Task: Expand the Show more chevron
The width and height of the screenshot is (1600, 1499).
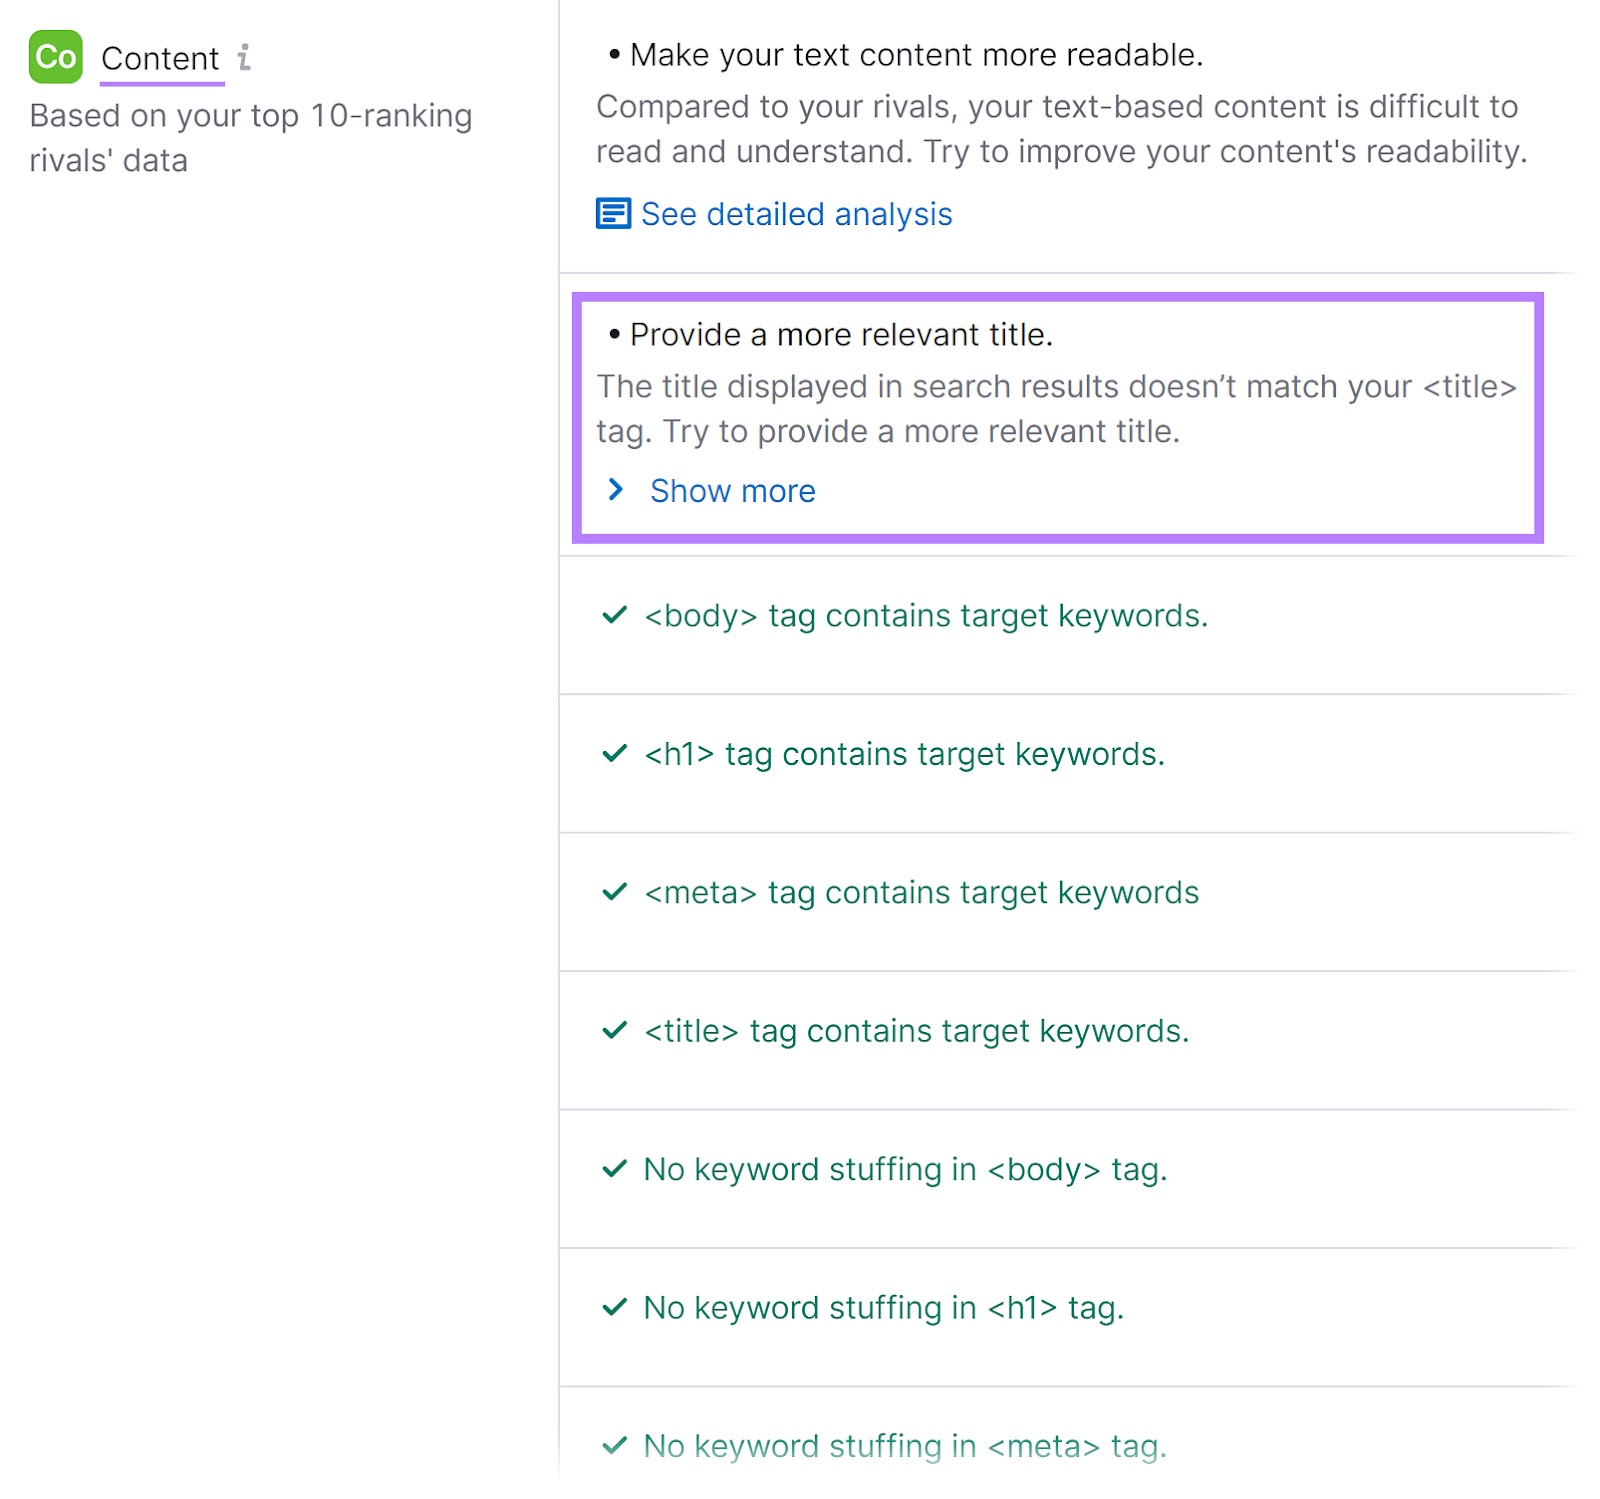Action: (x=616, y=490)
